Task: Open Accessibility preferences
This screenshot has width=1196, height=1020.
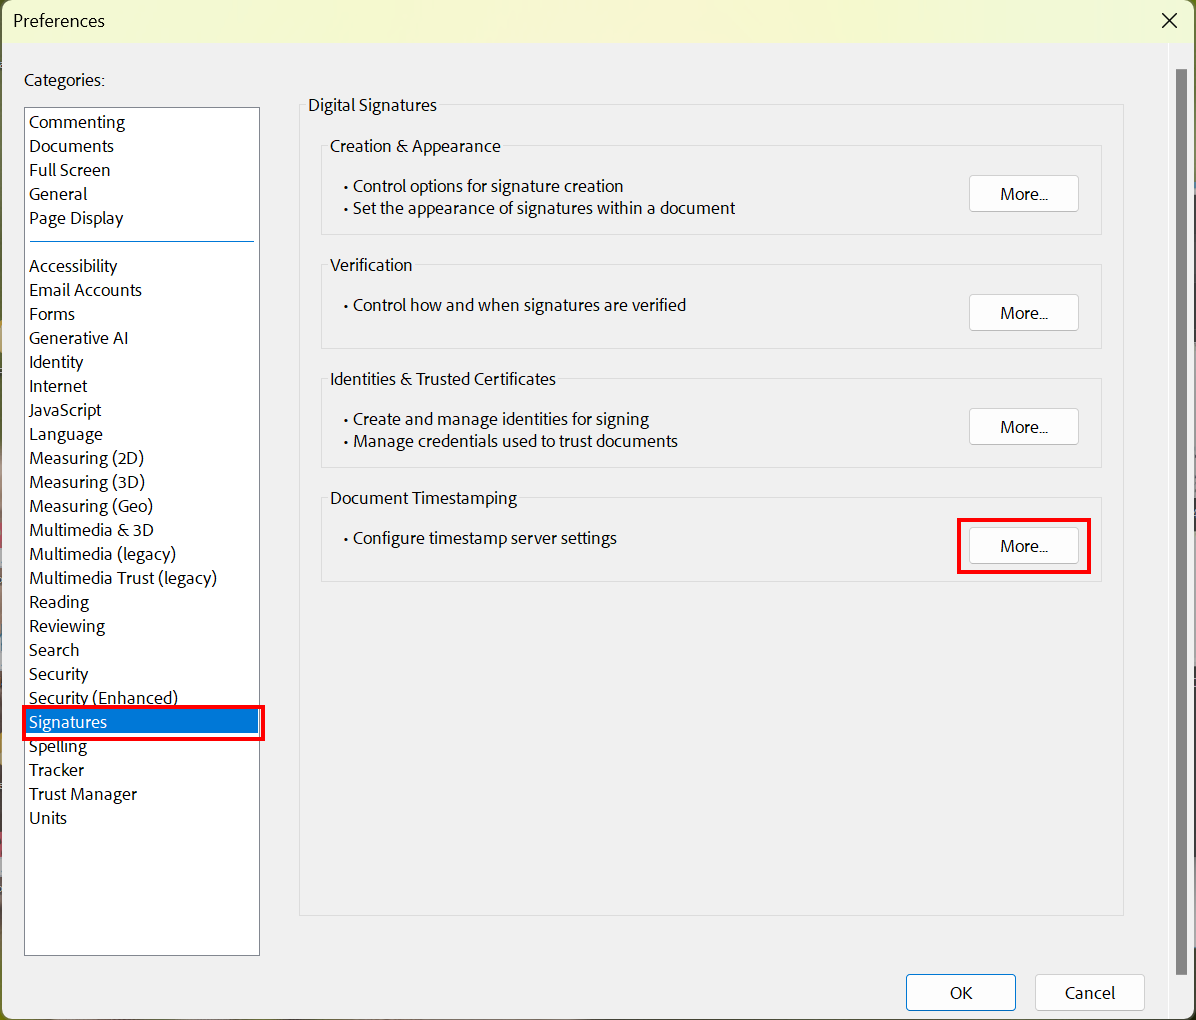Action: (72, 266)
